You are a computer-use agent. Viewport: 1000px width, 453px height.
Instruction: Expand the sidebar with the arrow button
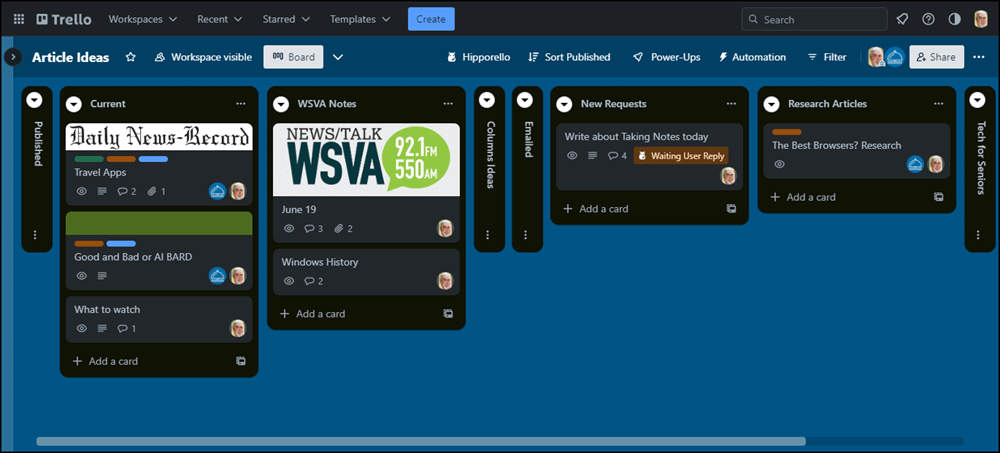(x=12, y=57)
